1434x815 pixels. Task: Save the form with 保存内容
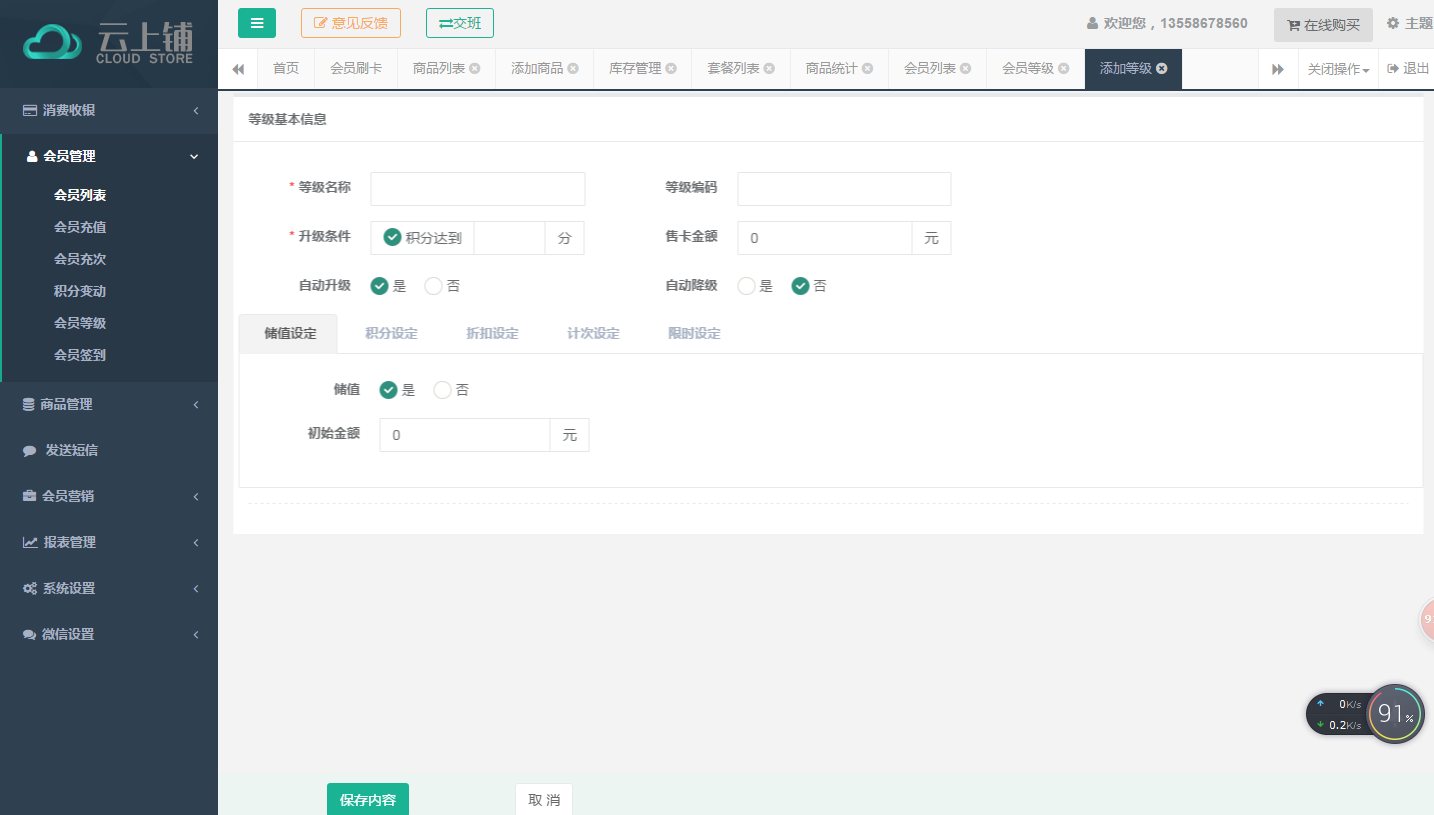368,800
